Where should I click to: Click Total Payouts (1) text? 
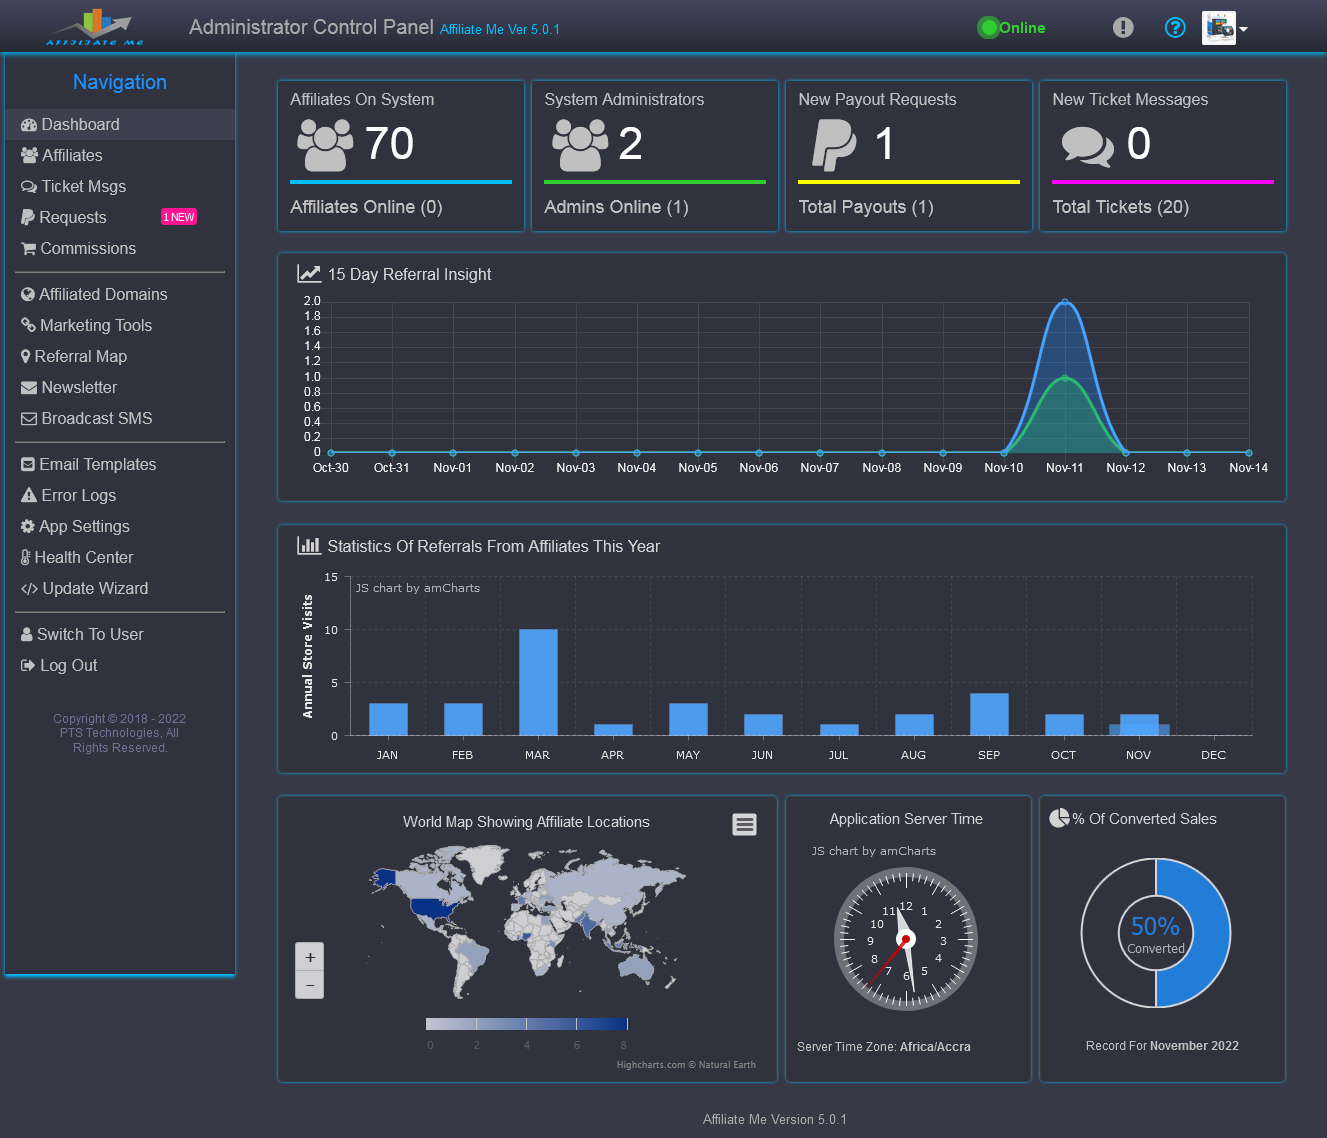[x=866, y=207]
